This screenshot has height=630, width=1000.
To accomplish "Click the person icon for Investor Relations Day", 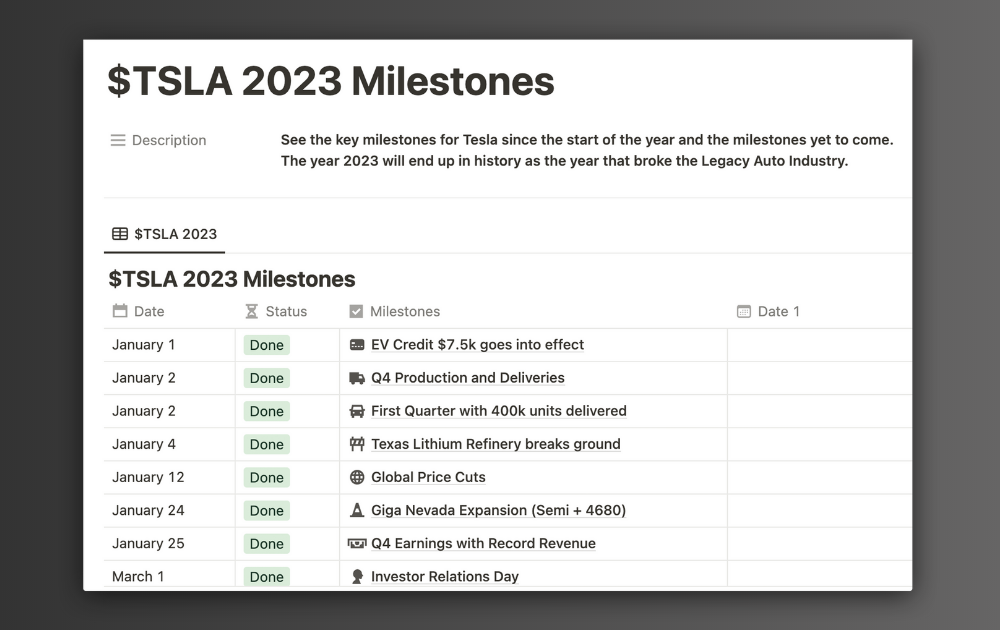I will (356, 576).
